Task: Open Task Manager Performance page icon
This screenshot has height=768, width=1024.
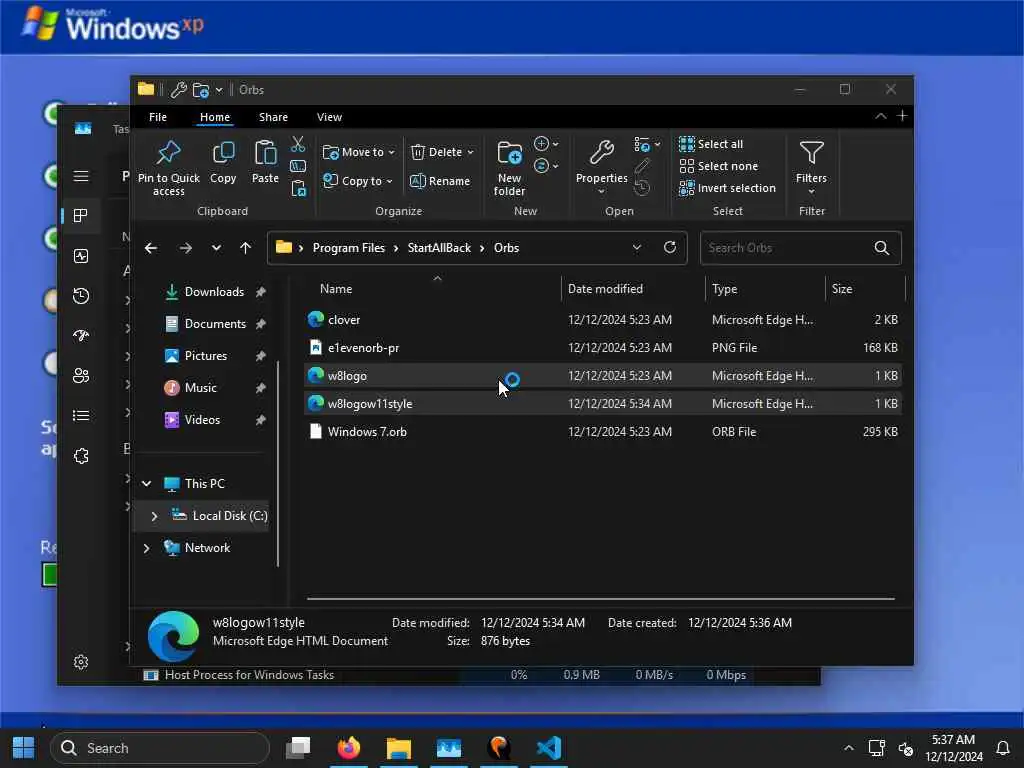Action: click(x=81, y=256)
